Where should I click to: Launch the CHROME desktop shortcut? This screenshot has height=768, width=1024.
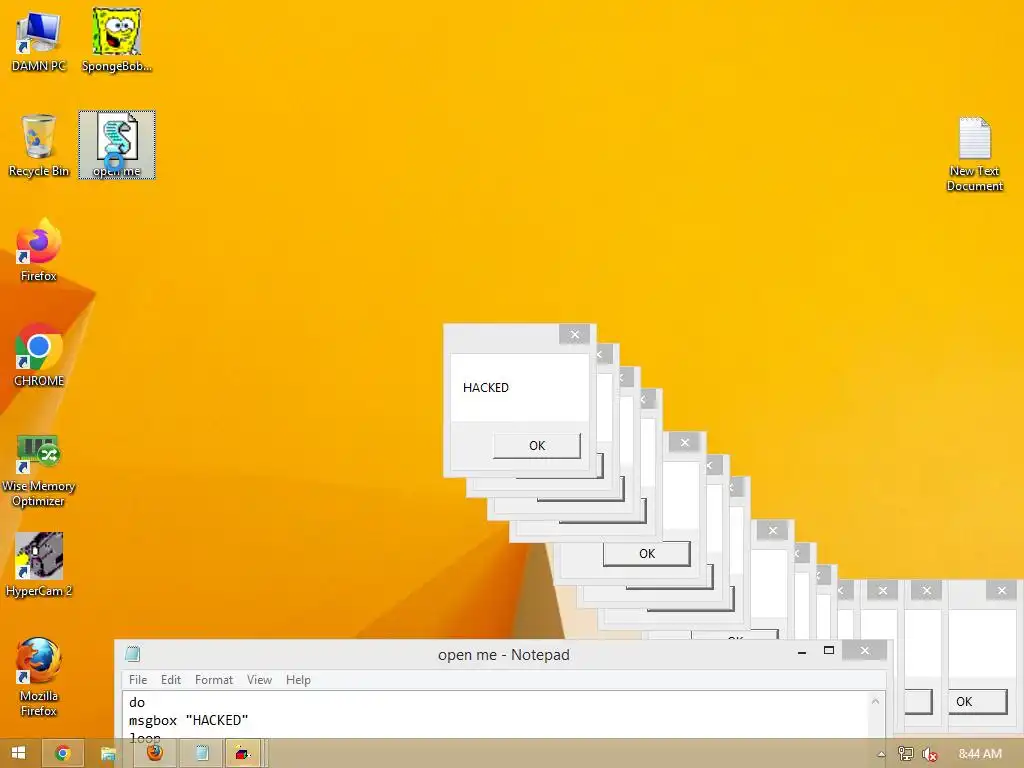[x=39, y=355]
